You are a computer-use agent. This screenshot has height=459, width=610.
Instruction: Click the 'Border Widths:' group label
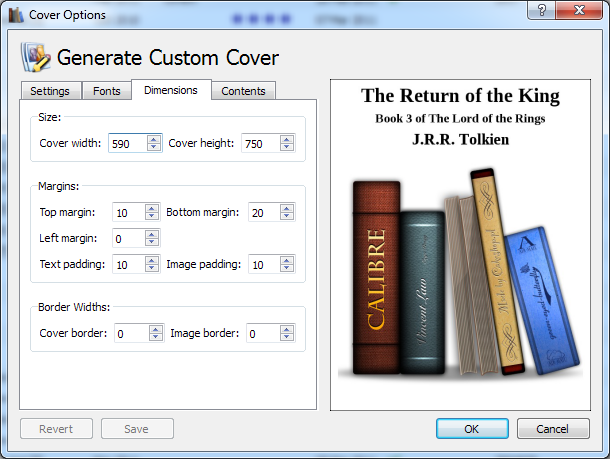pos(74,307)
